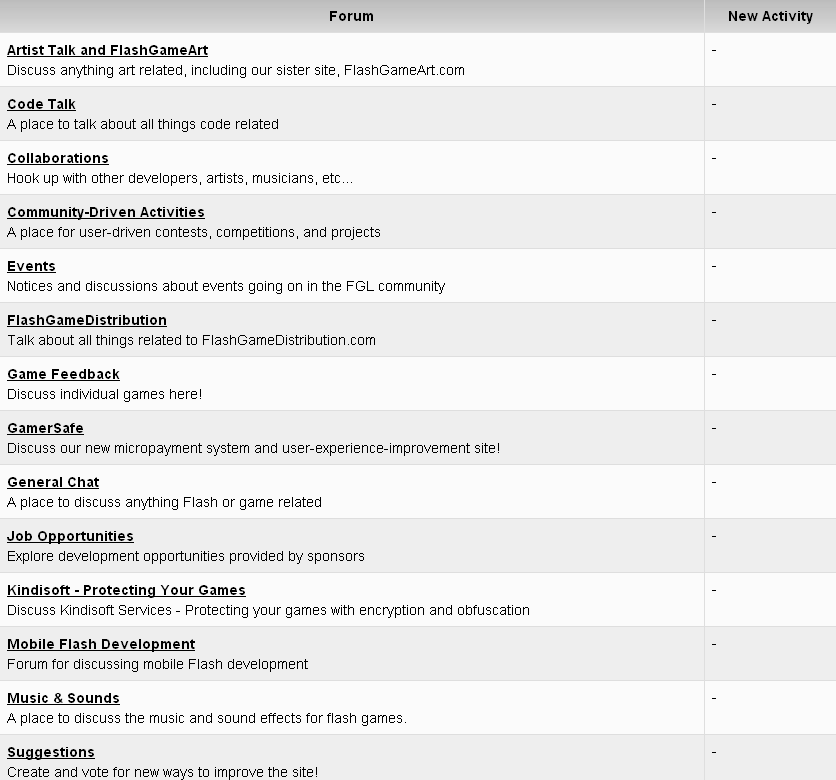Click the Forum column header
The height and width of the screenshot is (780, 836).
[x=351, y=16]
